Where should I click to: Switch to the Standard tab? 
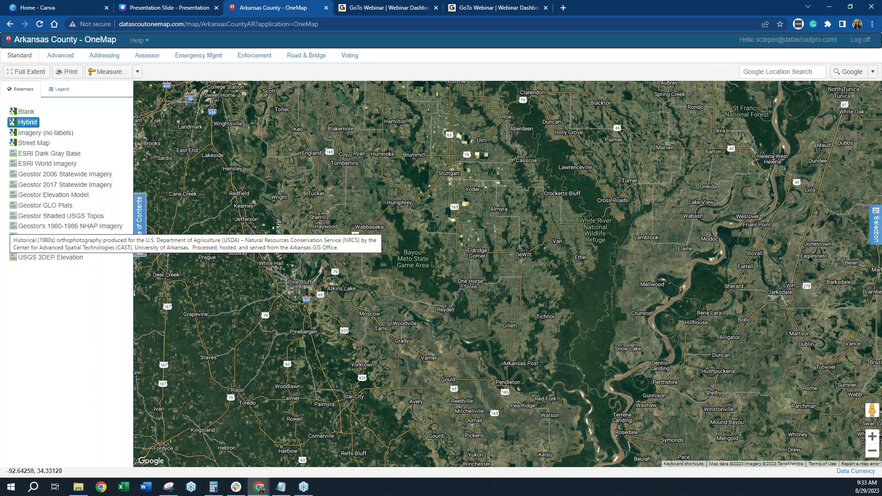click(20, 55)
